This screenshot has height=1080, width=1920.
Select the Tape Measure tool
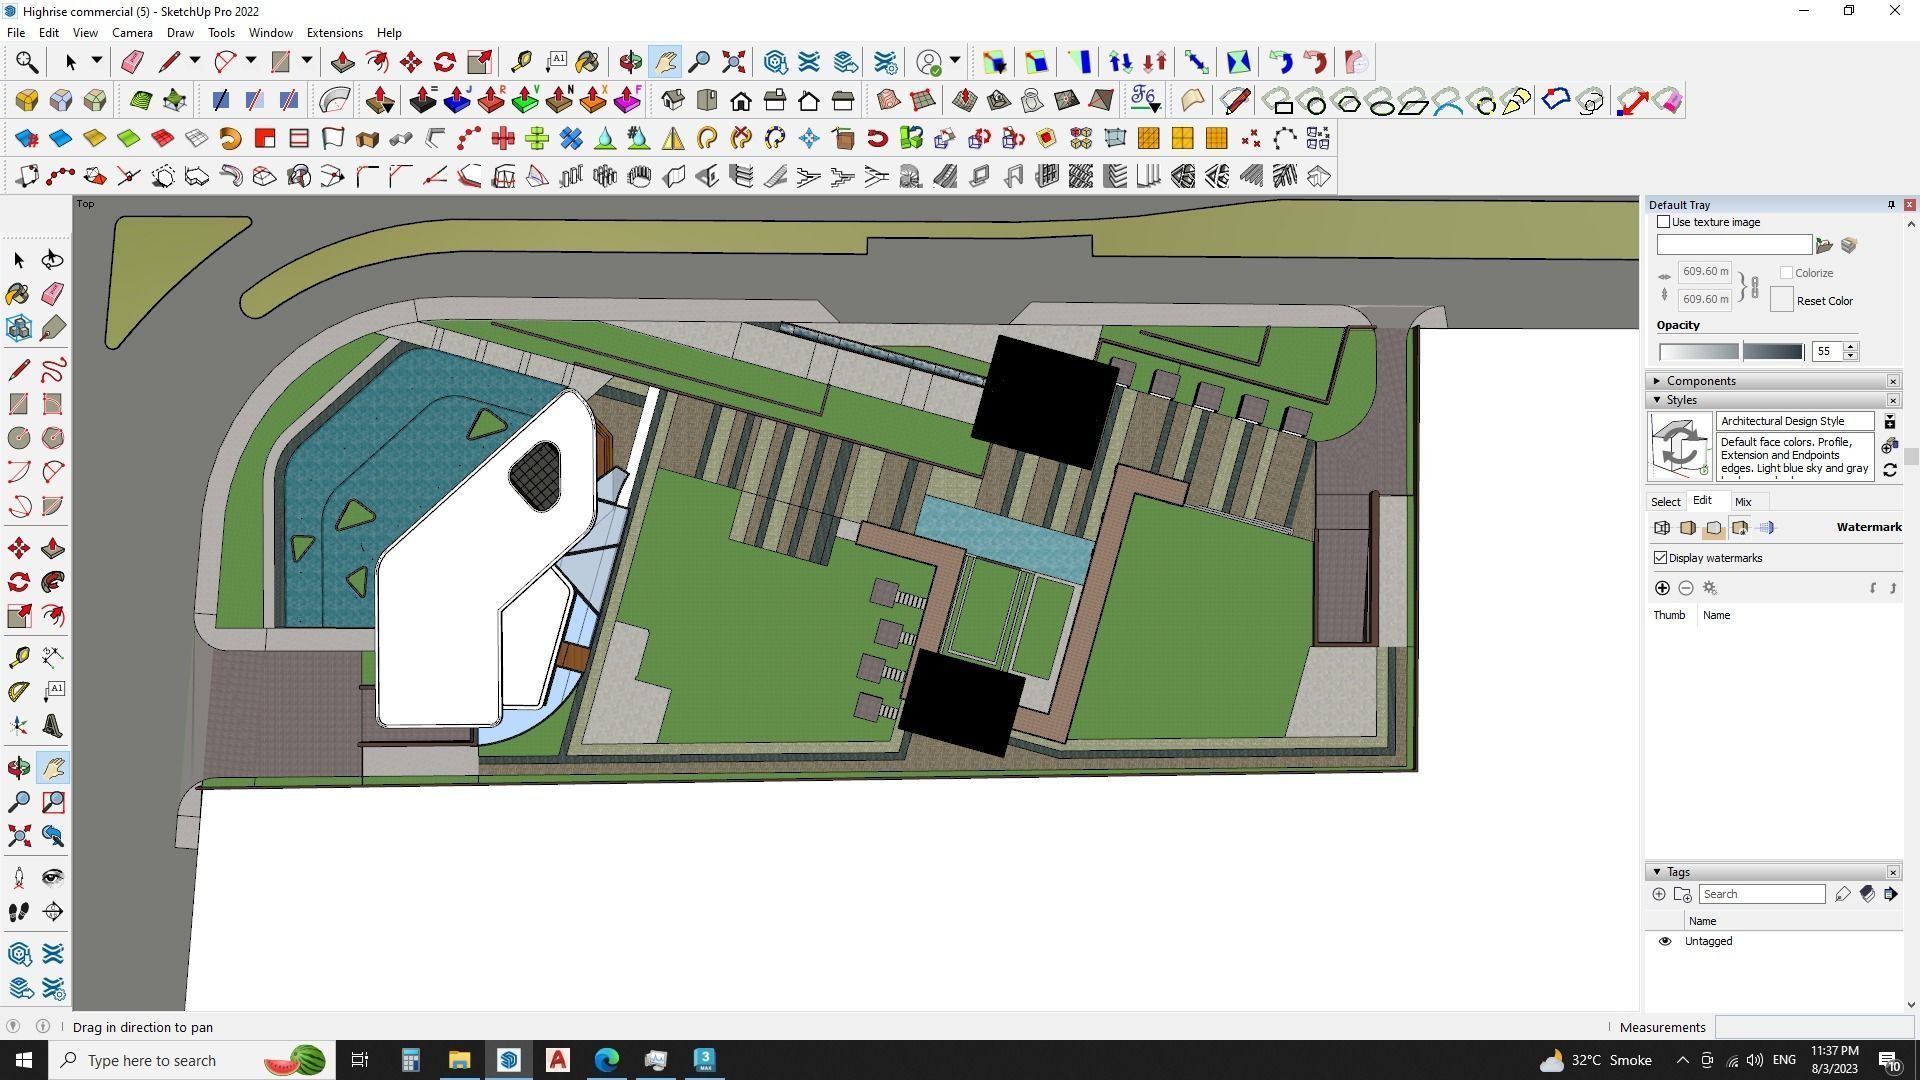[x=18, y=657]
